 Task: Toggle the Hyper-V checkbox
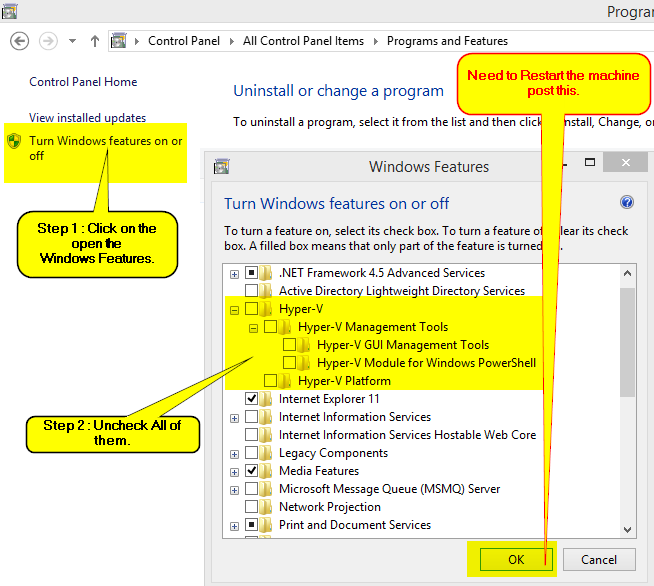tap(251, 309)
